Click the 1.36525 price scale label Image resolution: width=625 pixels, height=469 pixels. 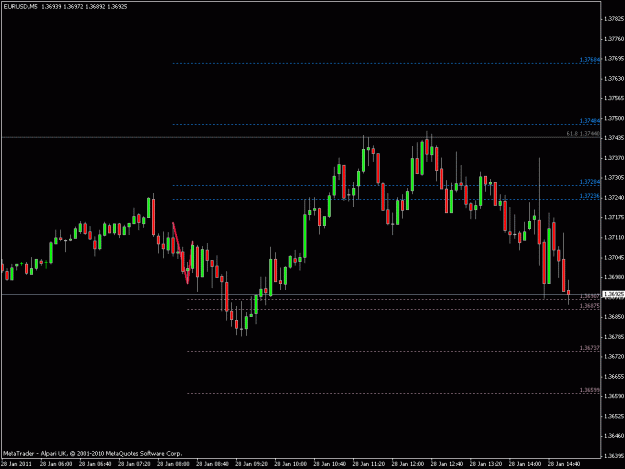(x=614, y=416)
